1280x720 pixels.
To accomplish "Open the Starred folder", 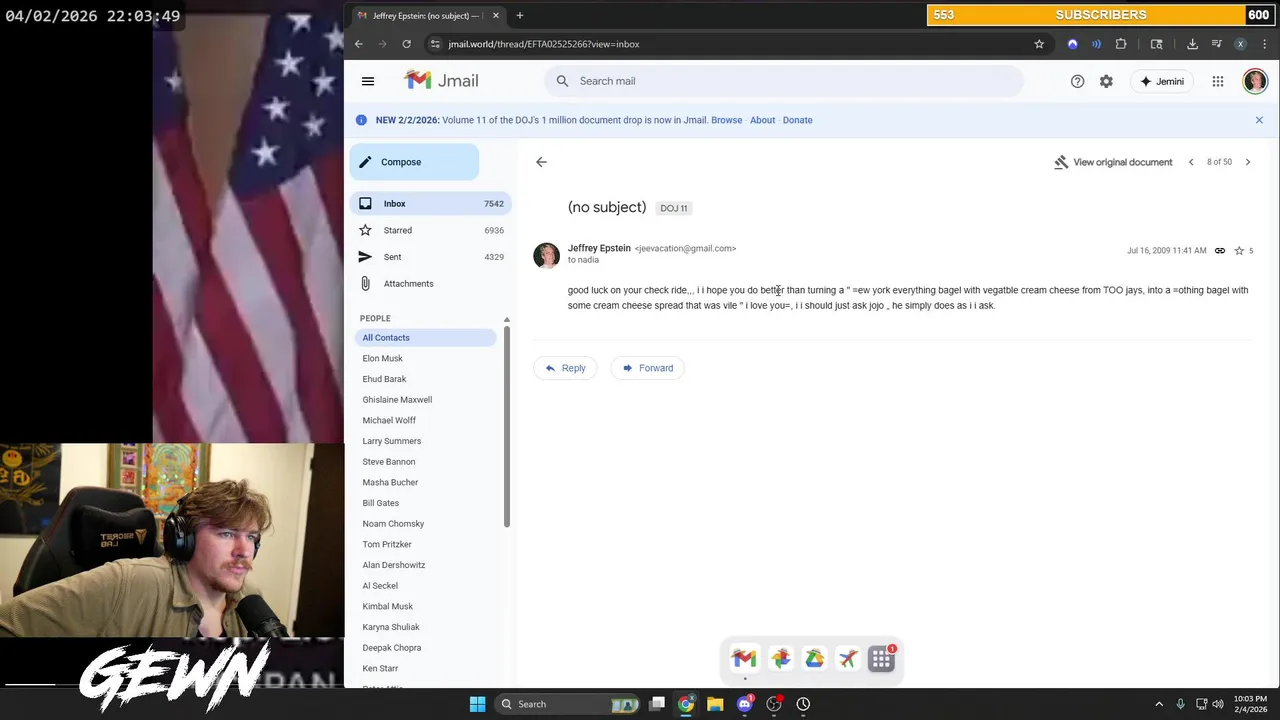I will point(430,230).
